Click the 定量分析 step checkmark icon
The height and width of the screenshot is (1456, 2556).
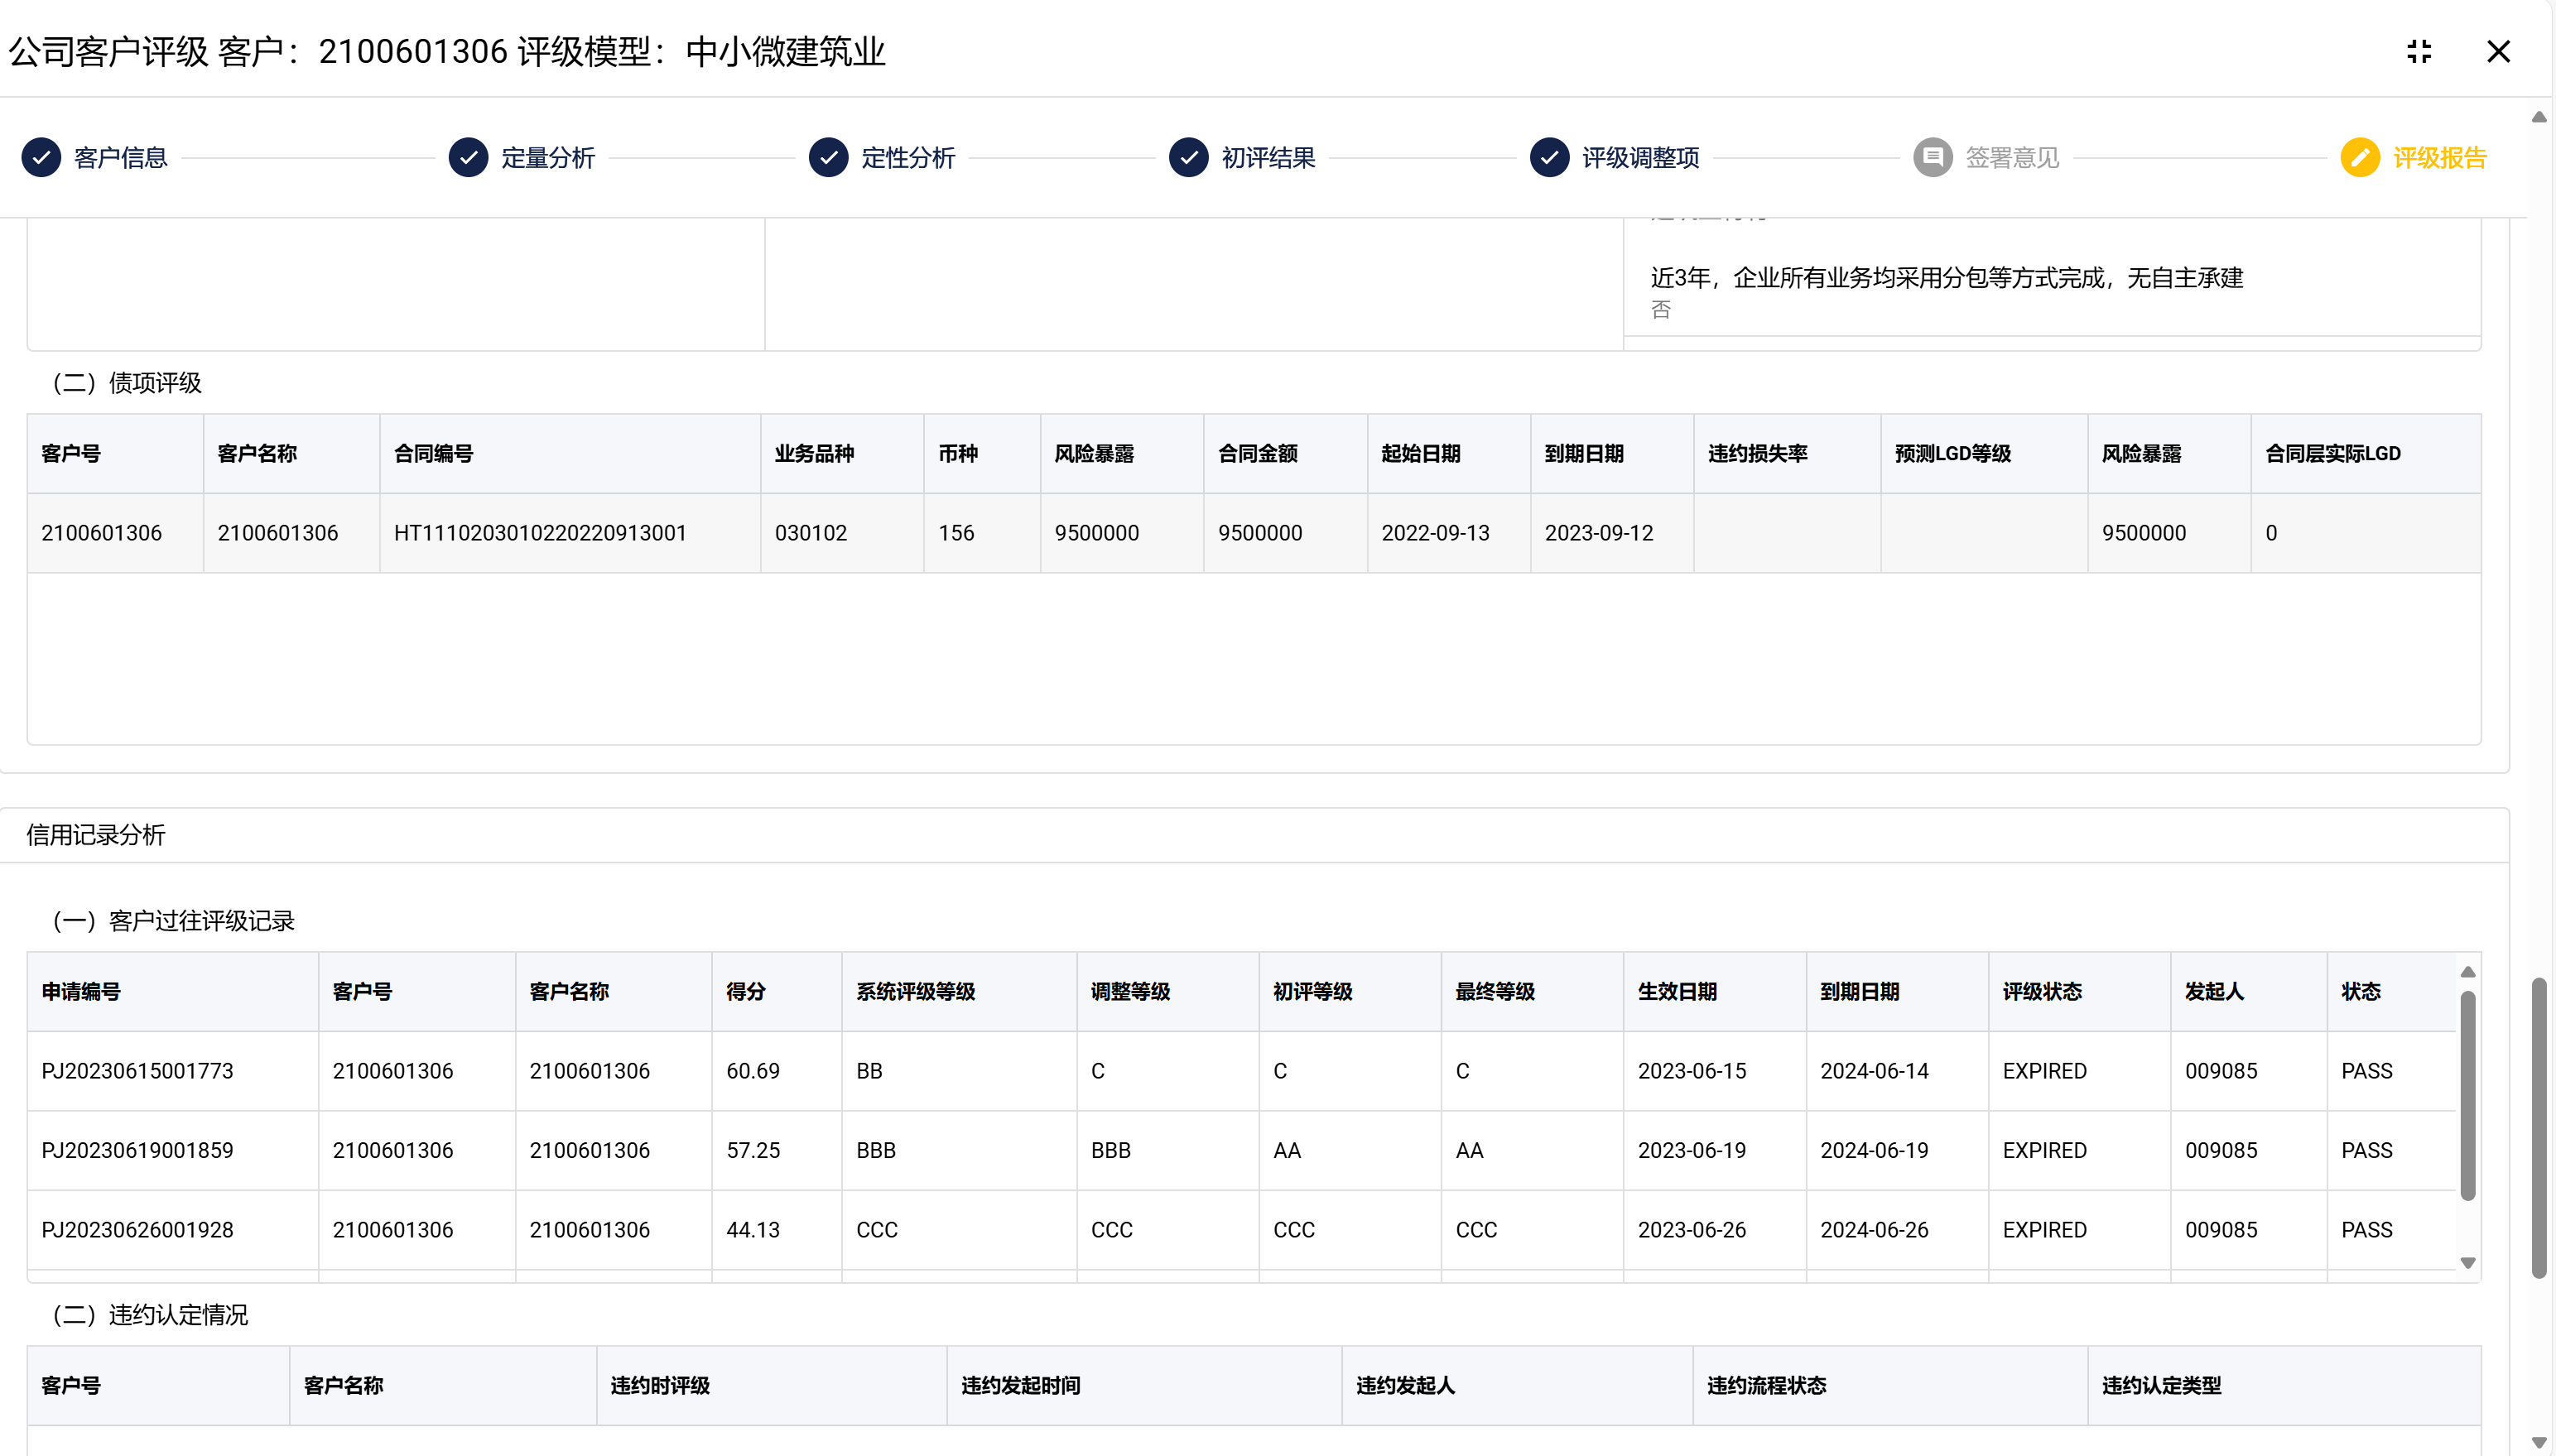point(468,158)
